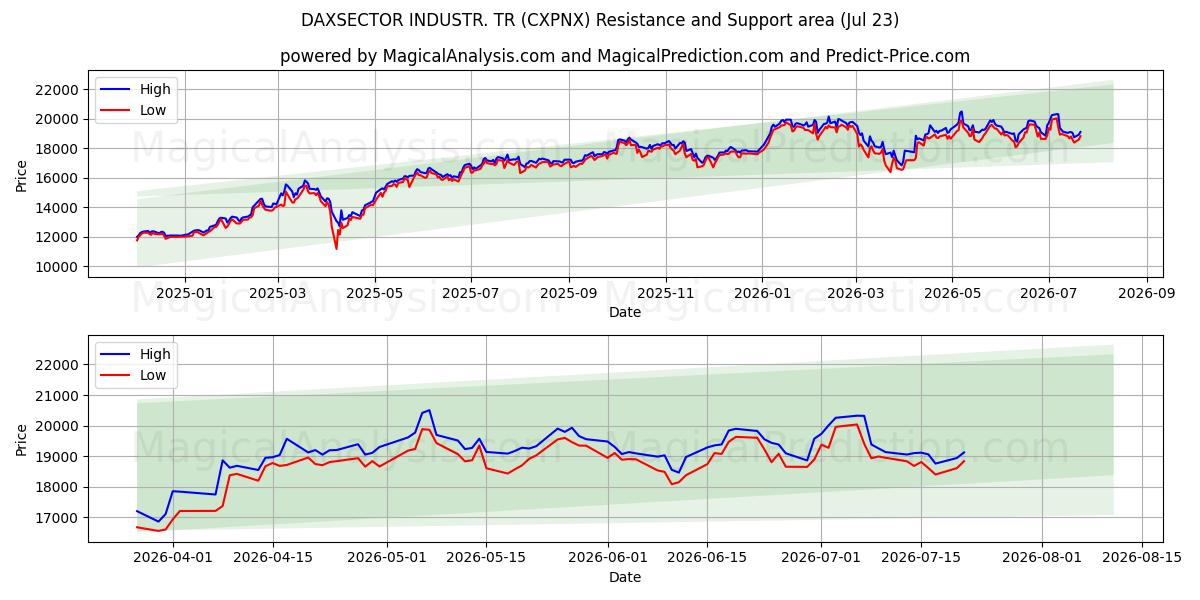Click the '2025-05' tick label
The height and width of the screenshot is (600, 1200).
pyautogui.click(x=375, y=294)
